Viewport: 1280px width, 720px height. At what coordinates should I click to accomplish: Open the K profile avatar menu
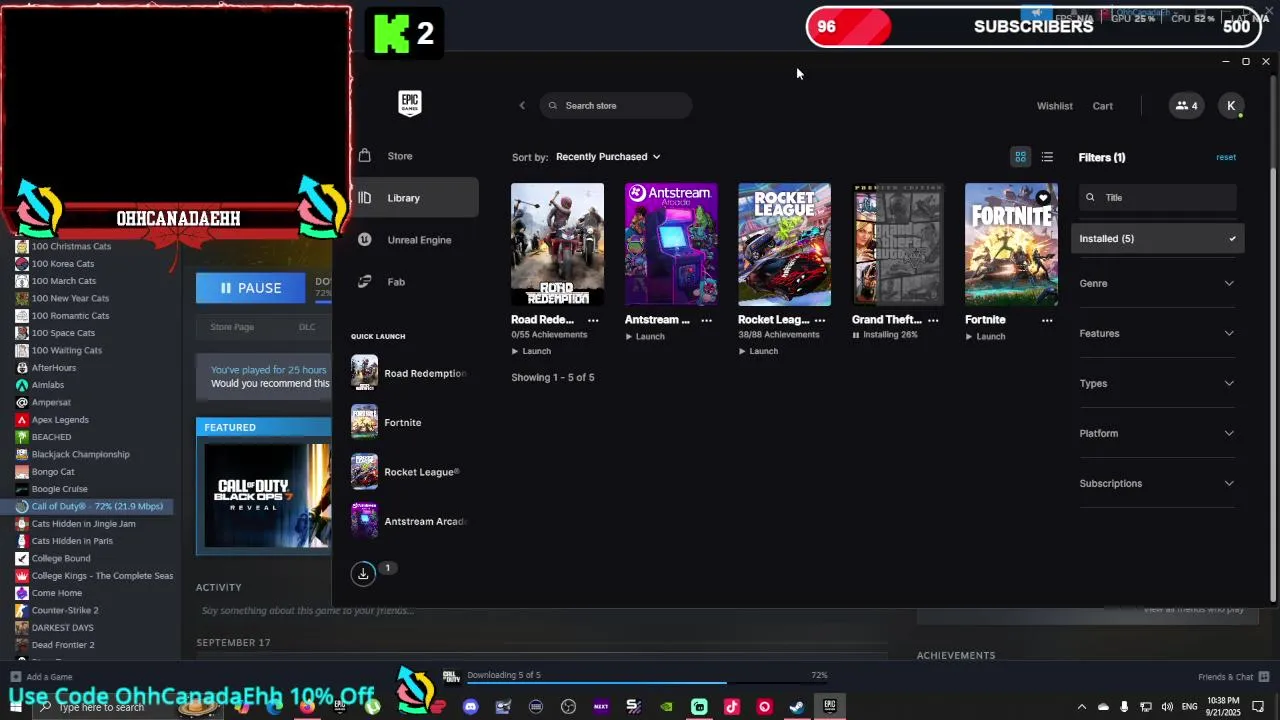1231,106
